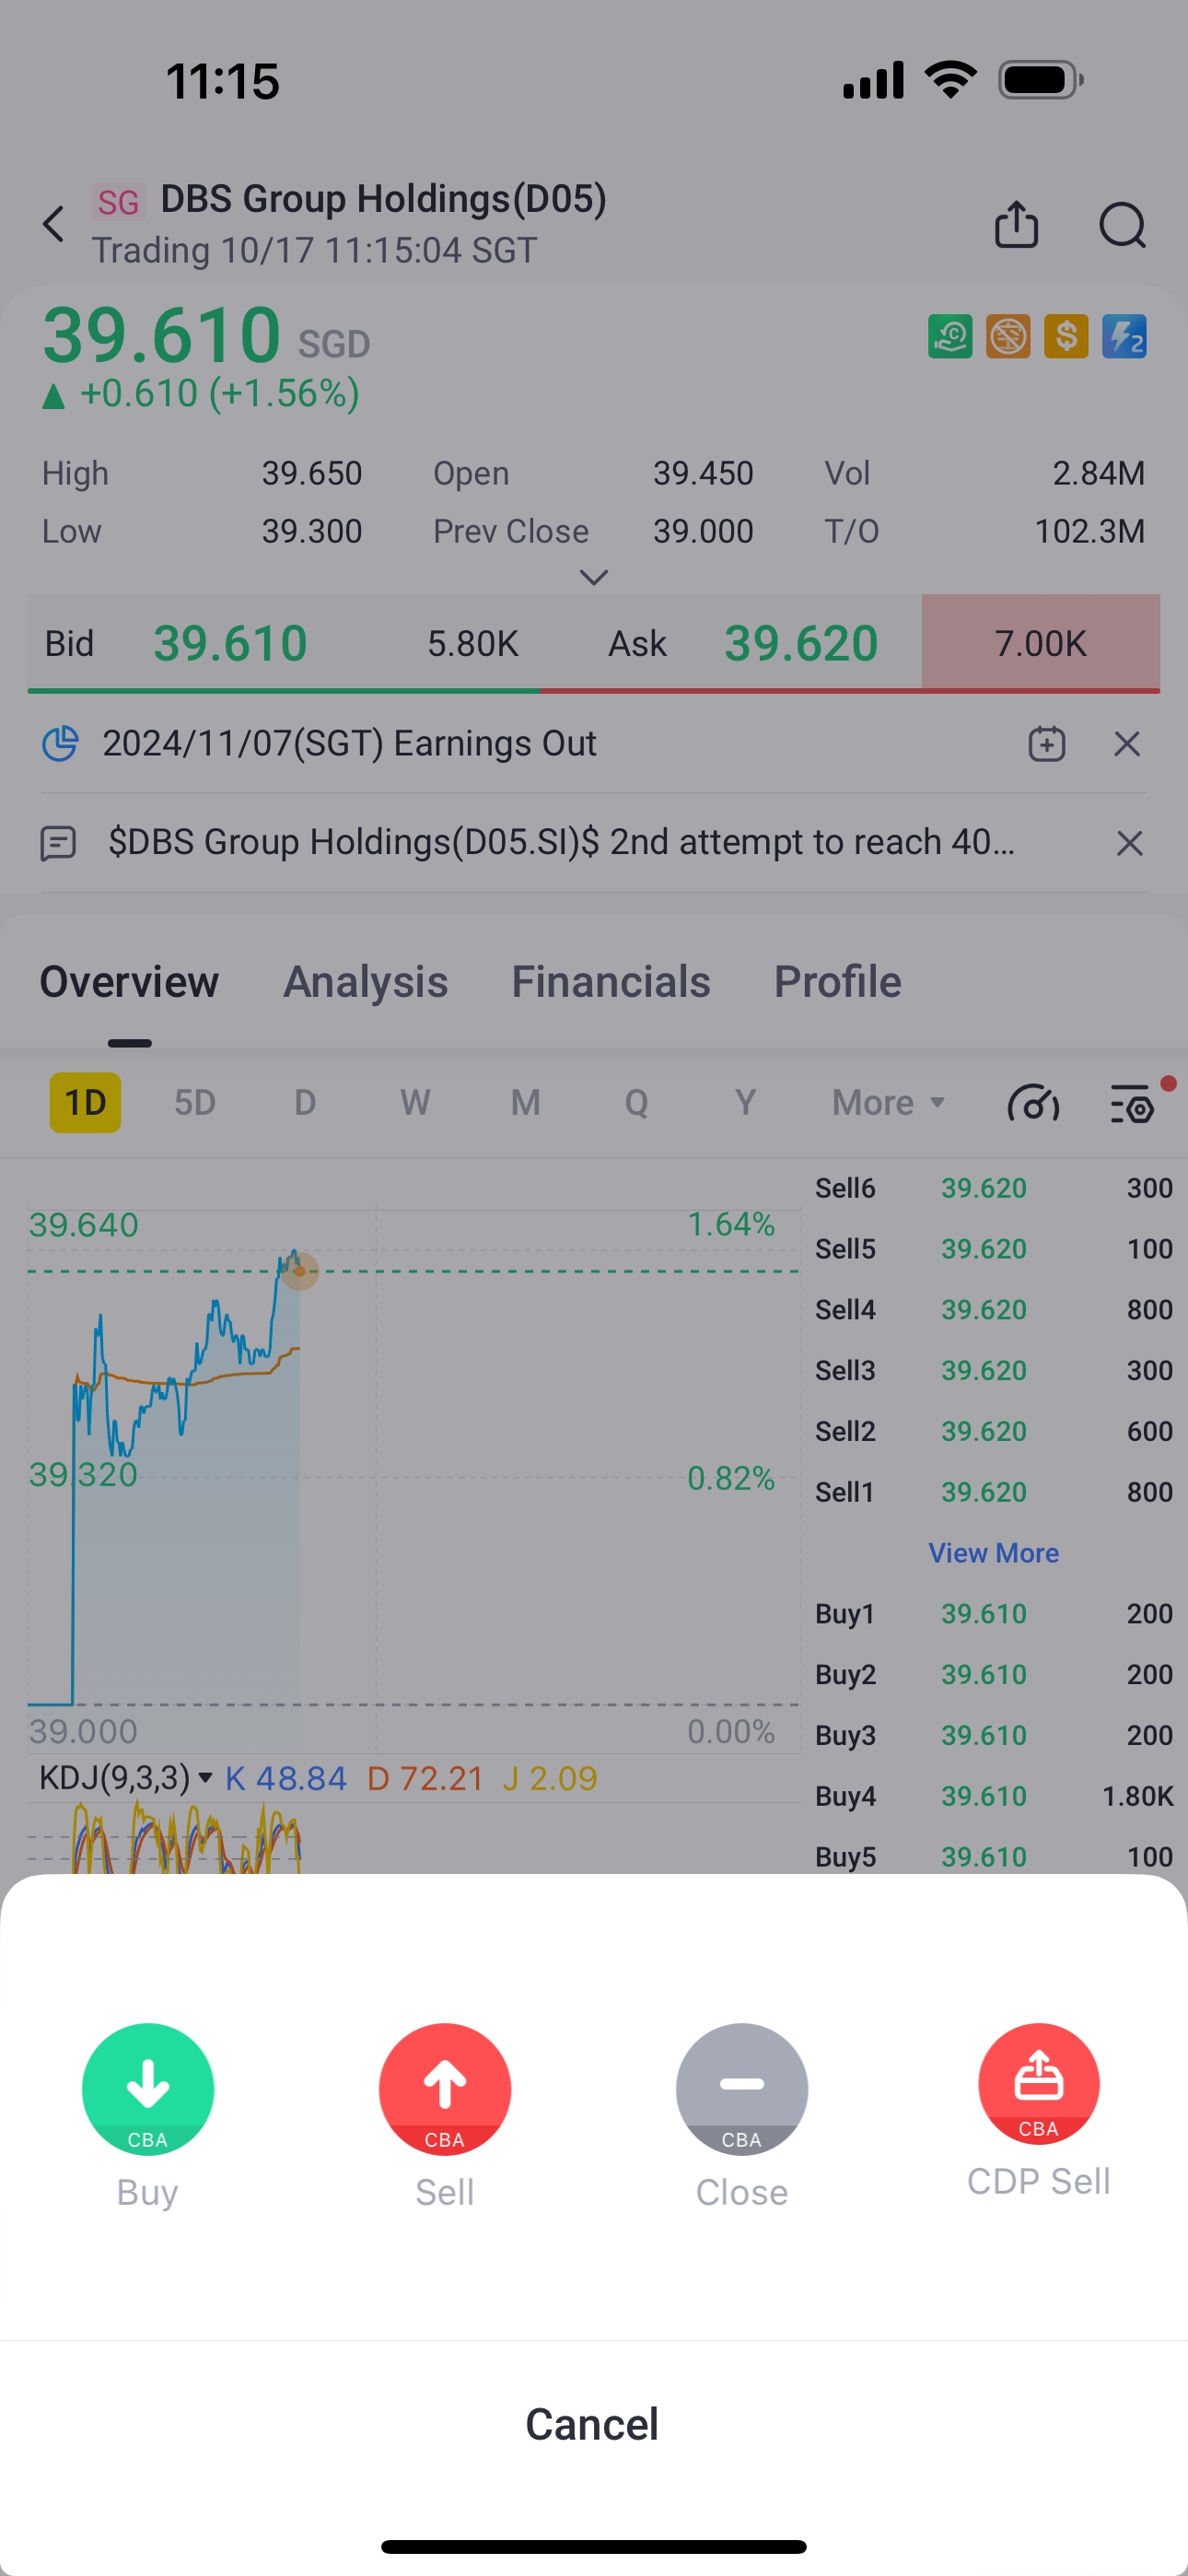The width and height of the screenshot is (1188, 2576).
Task: Dismiss the Earnings Out notice
Action: pos(1127,744)
